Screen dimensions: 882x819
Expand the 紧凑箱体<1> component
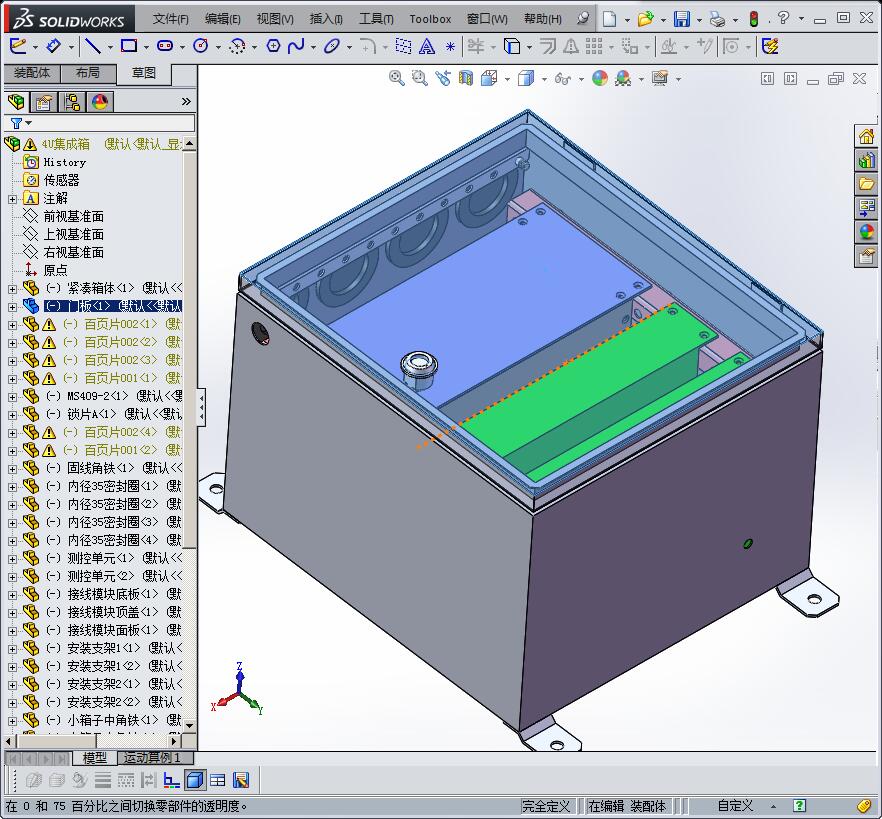coord(12,289)
